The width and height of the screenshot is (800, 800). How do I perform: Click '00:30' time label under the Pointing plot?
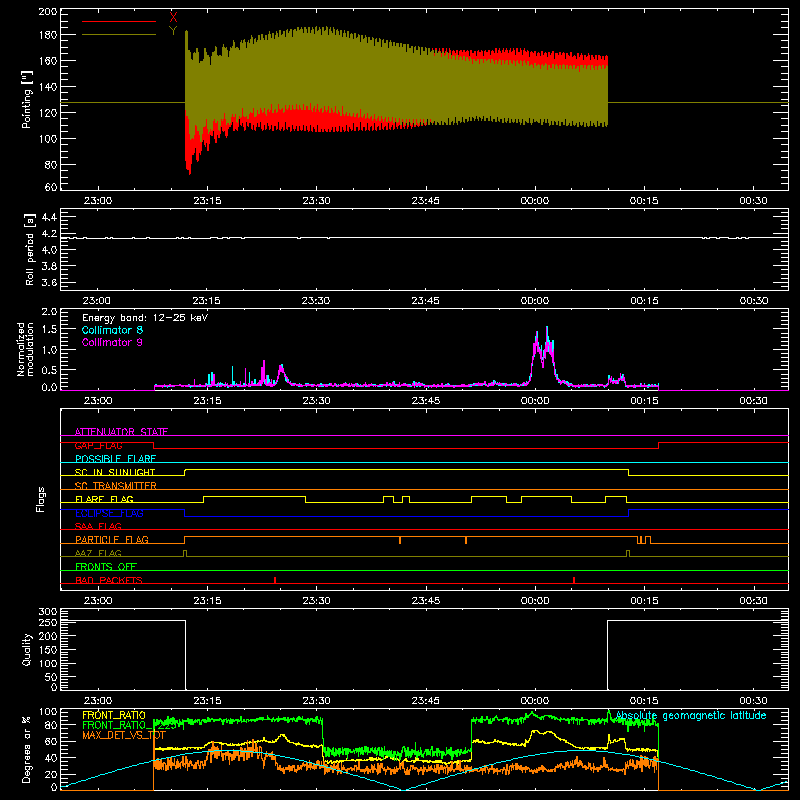[754, 201]
